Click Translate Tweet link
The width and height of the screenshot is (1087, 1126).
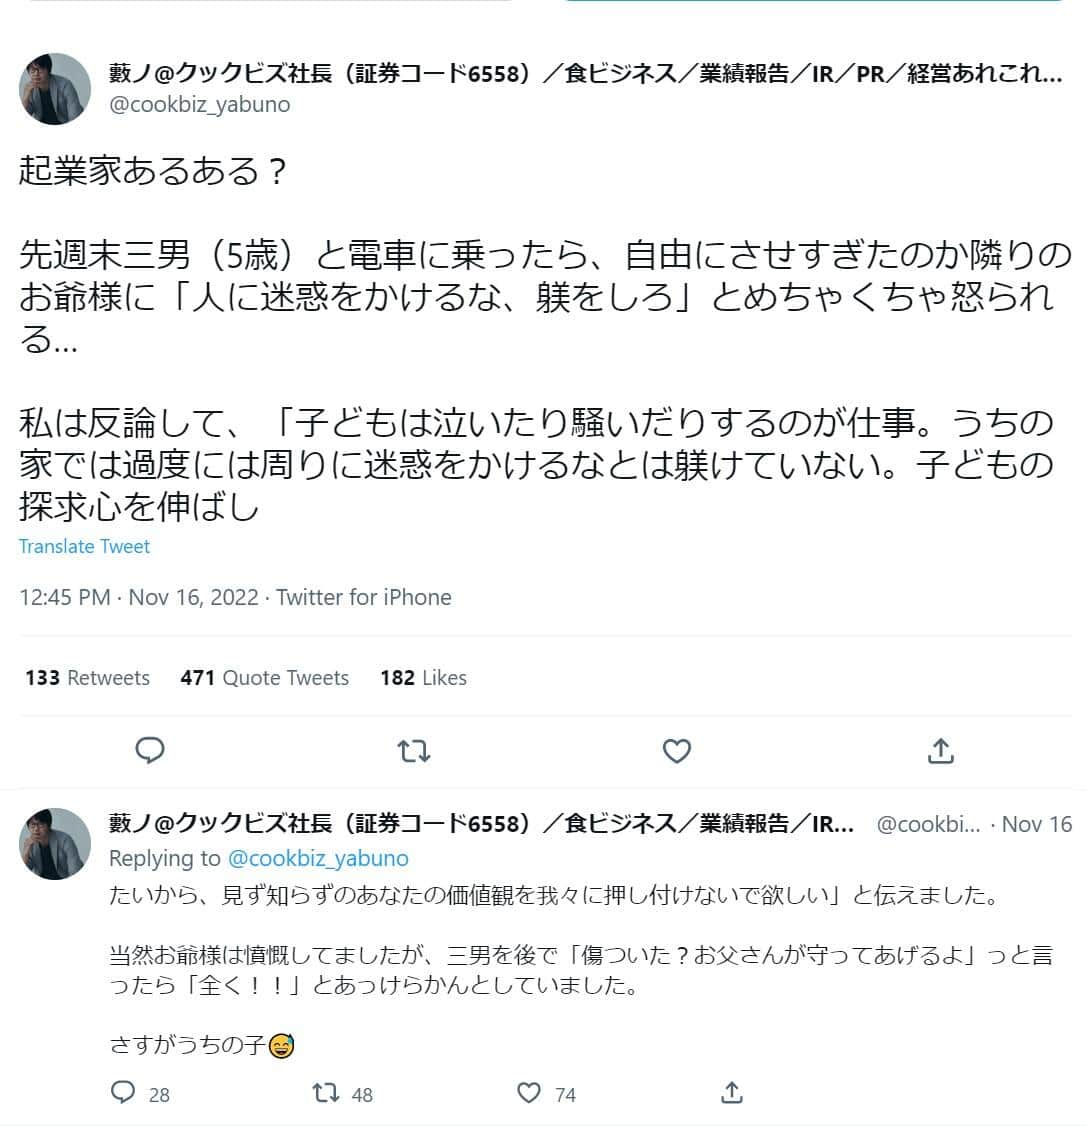(x=84, y=546)
